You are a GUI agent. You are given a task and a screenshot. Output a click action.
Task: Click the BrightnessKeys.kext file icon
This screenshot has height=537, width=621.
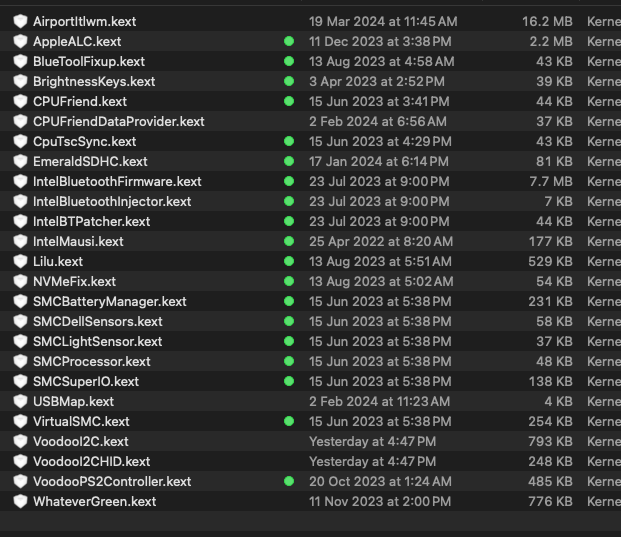tap(20, 81)
